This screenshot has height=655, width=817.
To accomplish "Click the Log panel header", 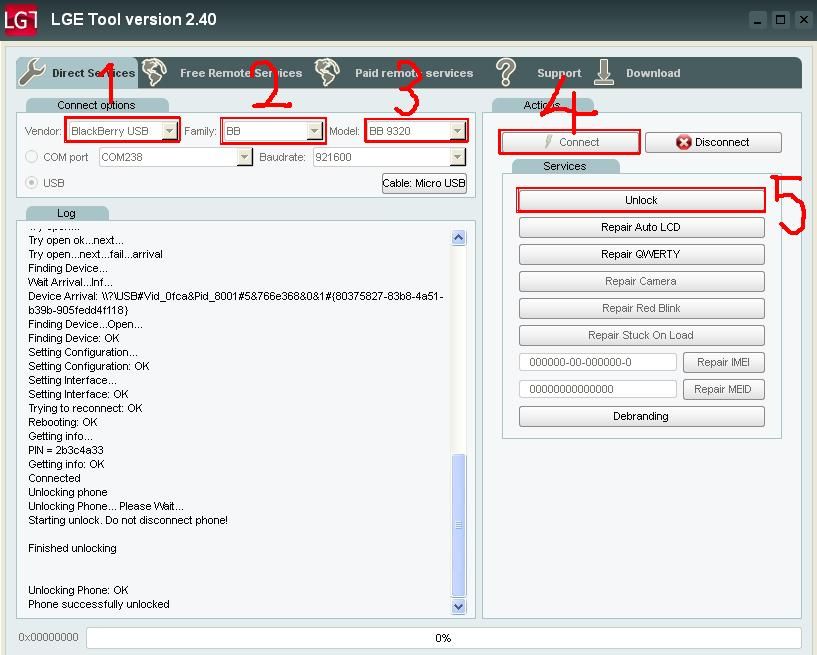I will [66, 213].
